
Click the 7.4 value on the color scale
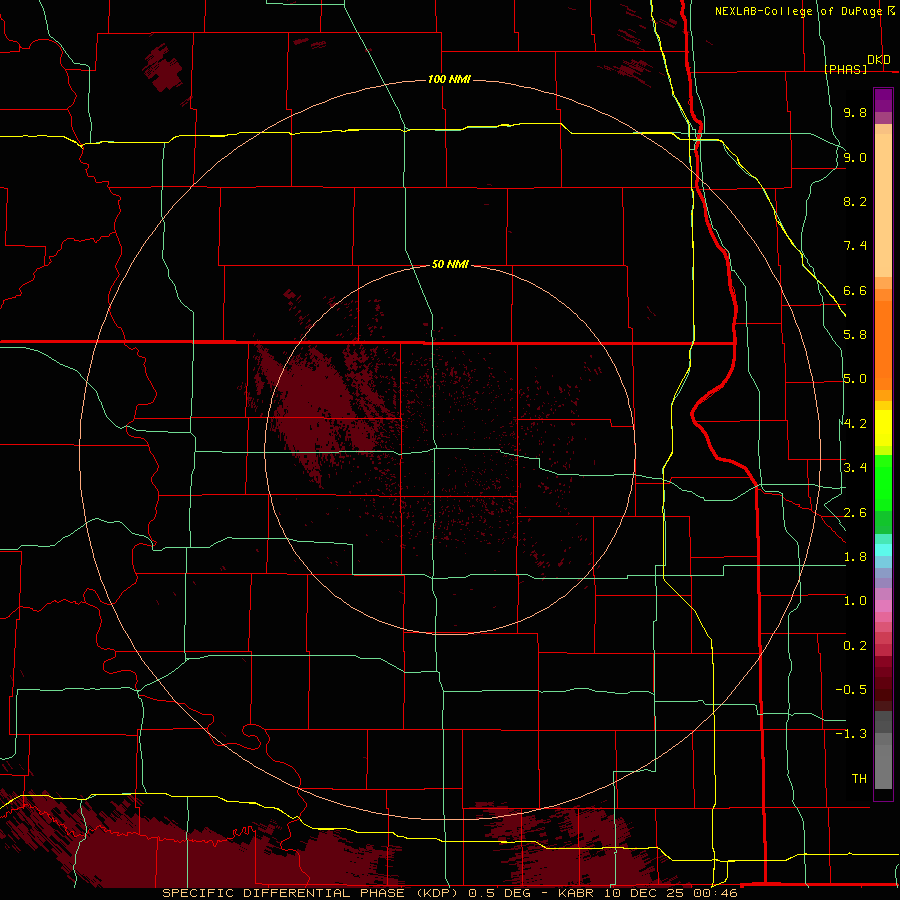[x=855, y=246]
